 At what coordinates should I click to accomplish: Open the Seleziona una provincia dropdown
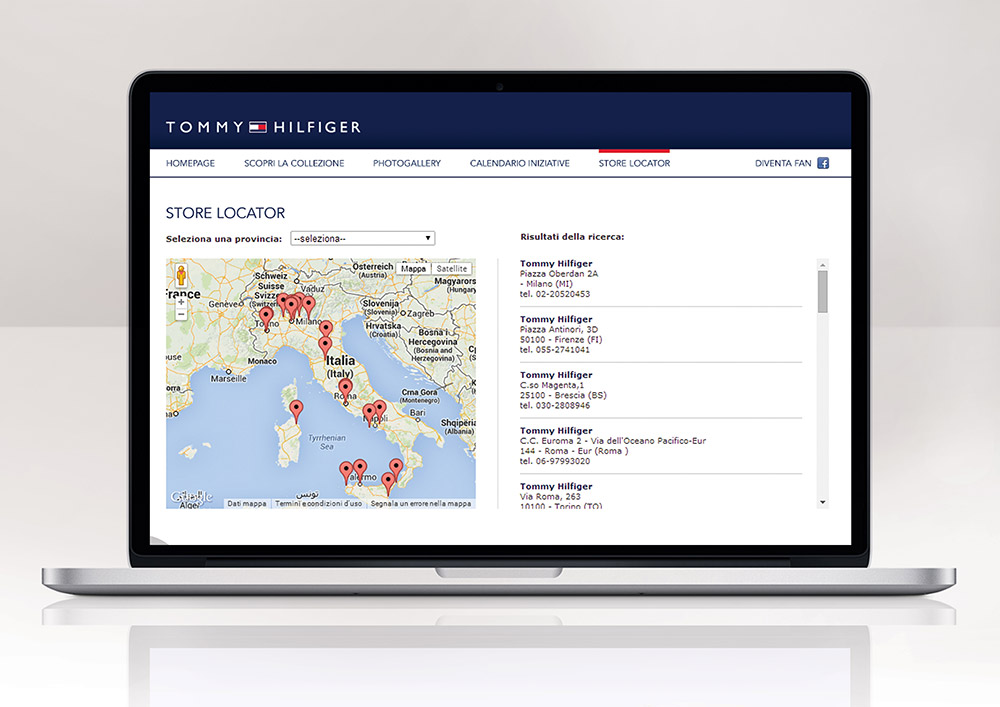click(362, 238)
